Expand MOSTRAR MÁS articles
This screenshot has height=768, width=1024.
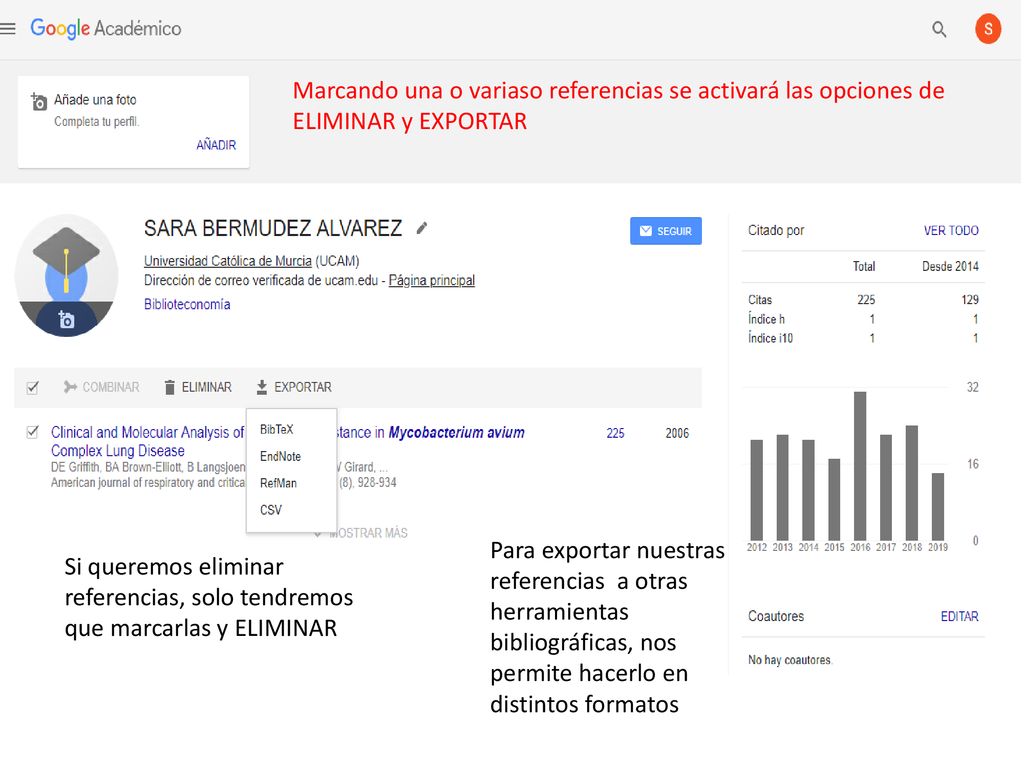[361, 533]
